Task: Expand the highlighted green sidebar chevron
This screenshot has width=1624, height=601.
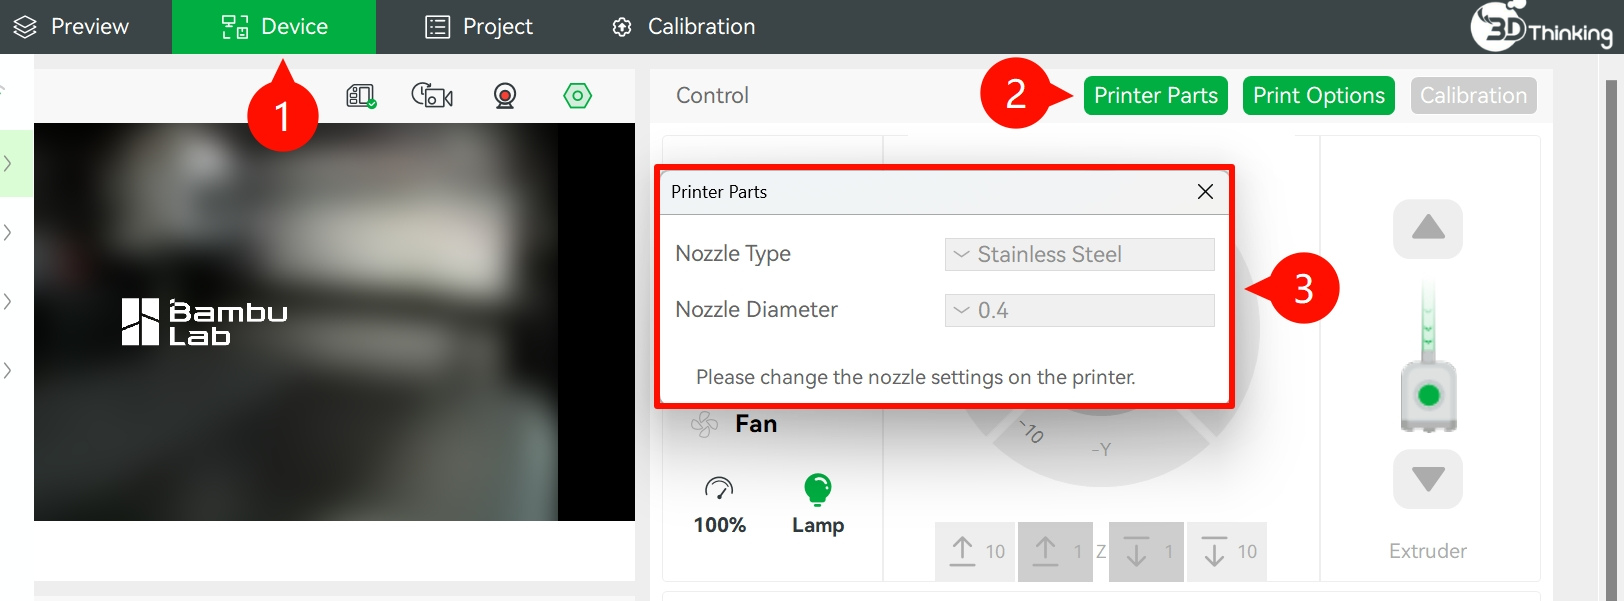Action: point(9,163)
